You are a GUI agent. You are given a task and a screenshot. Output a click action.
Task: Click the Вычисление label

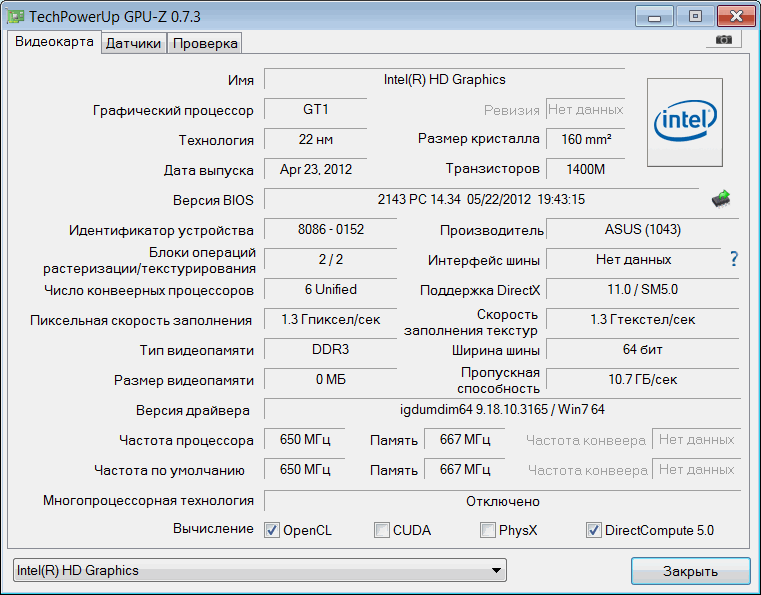[213, 529]
